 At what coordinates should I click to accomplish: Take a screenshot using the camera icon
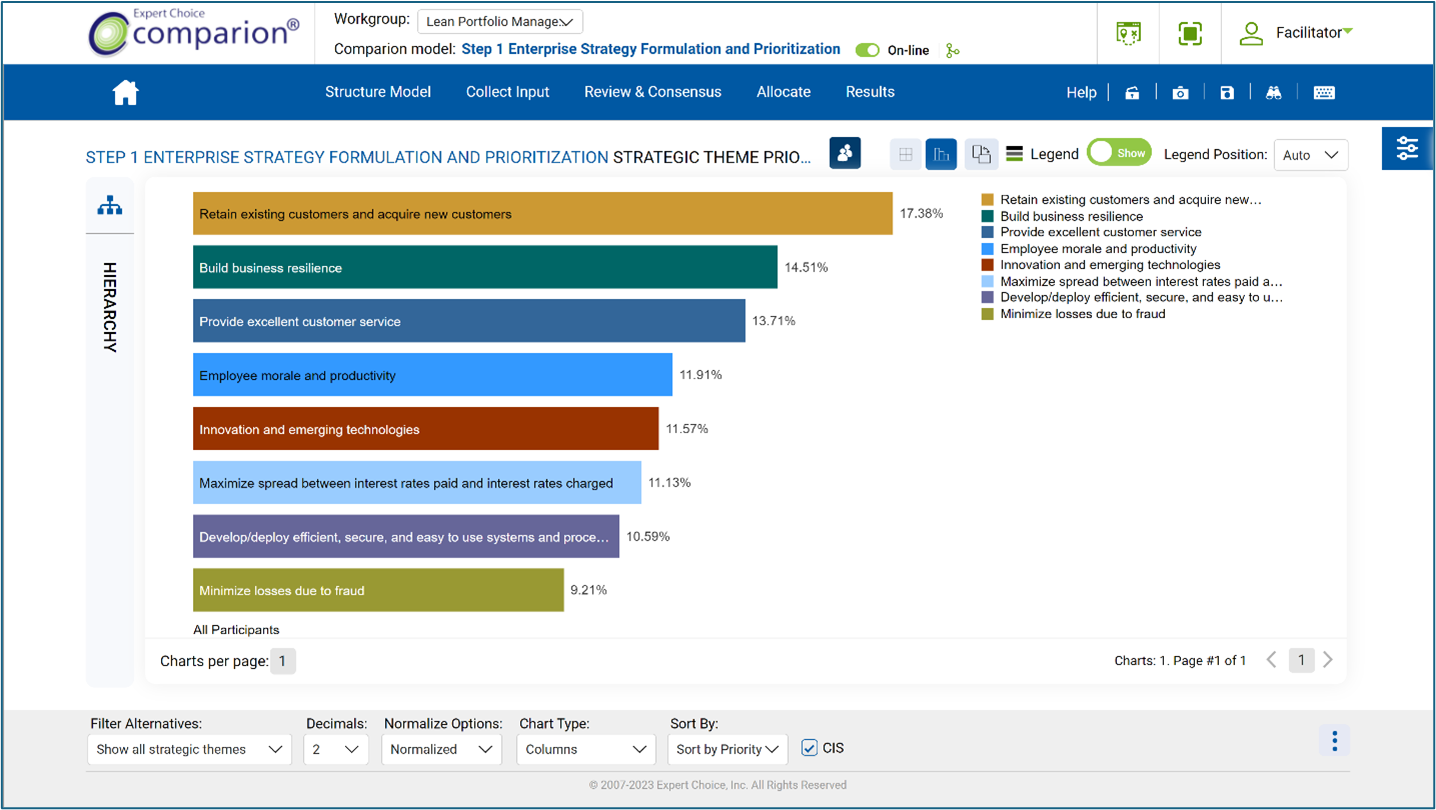coord(1181,92)
